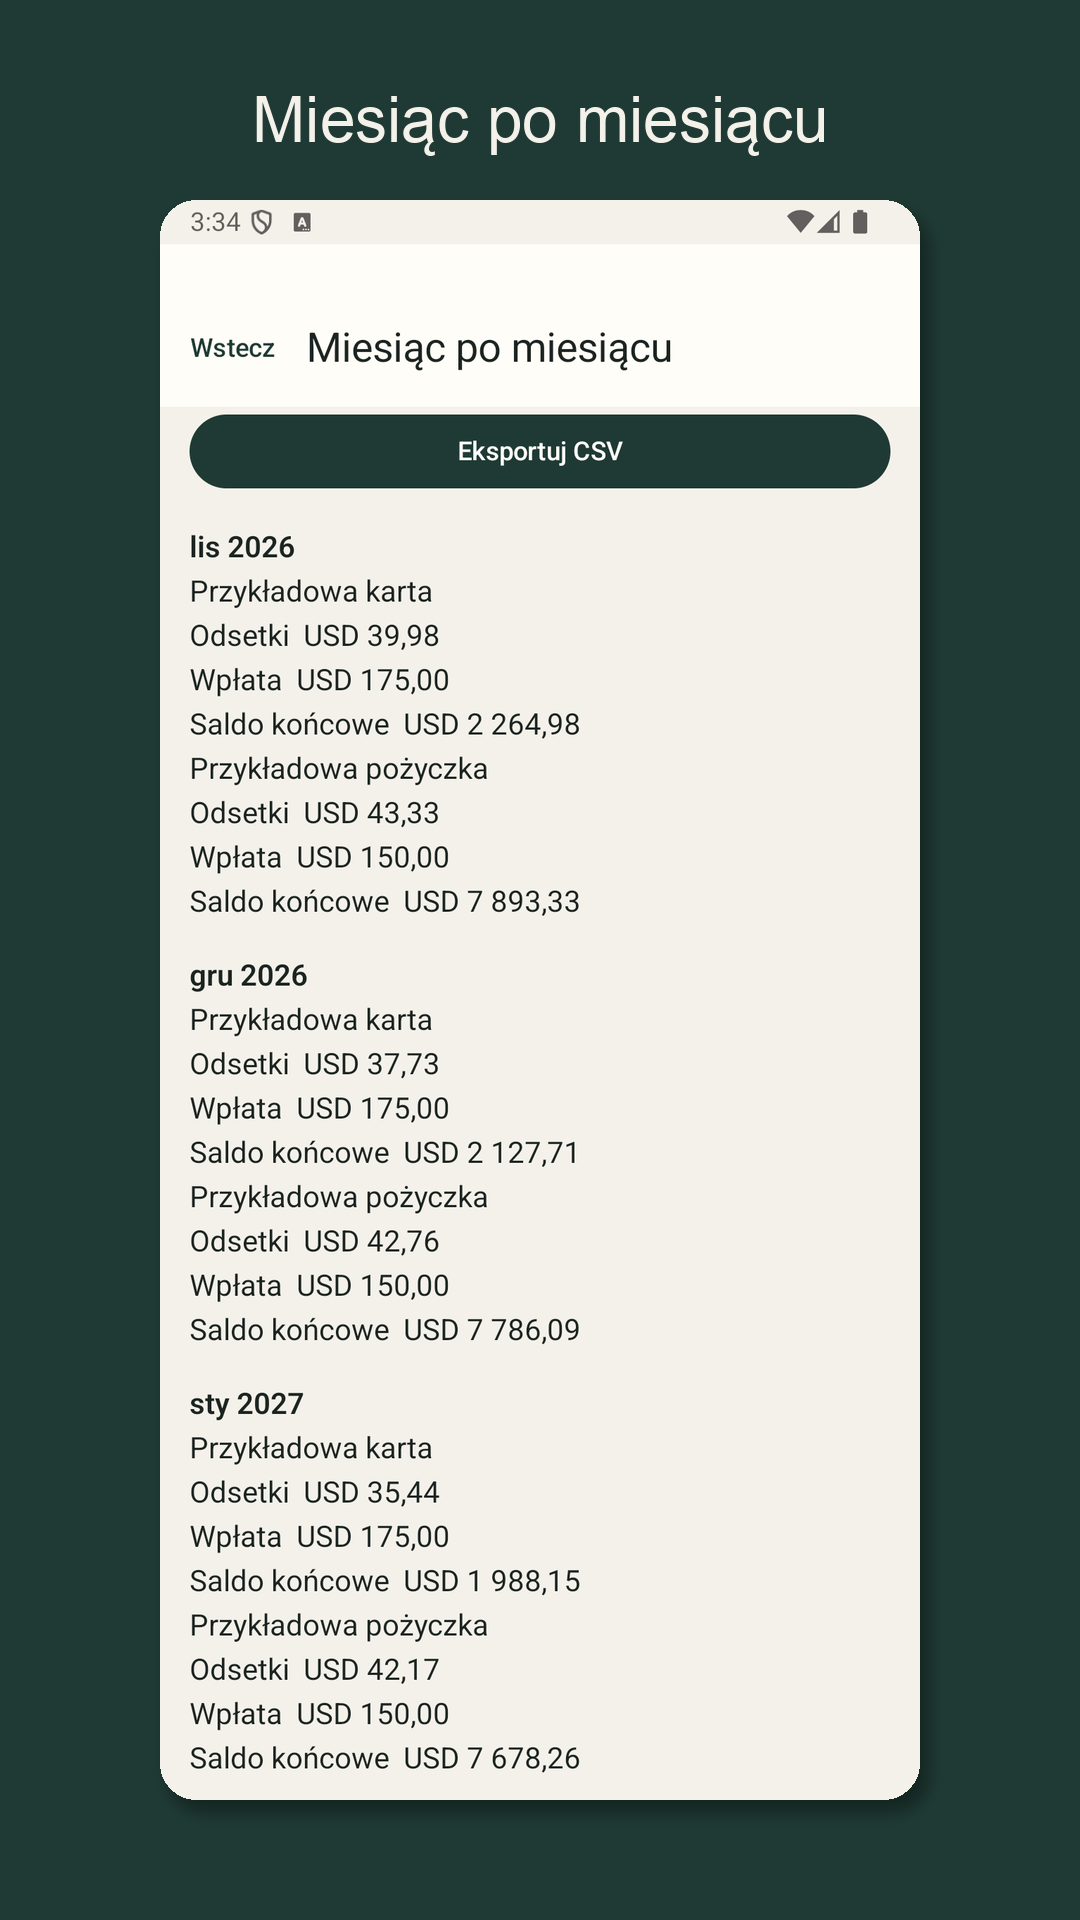Select the gru 2026 month heading

248,975
